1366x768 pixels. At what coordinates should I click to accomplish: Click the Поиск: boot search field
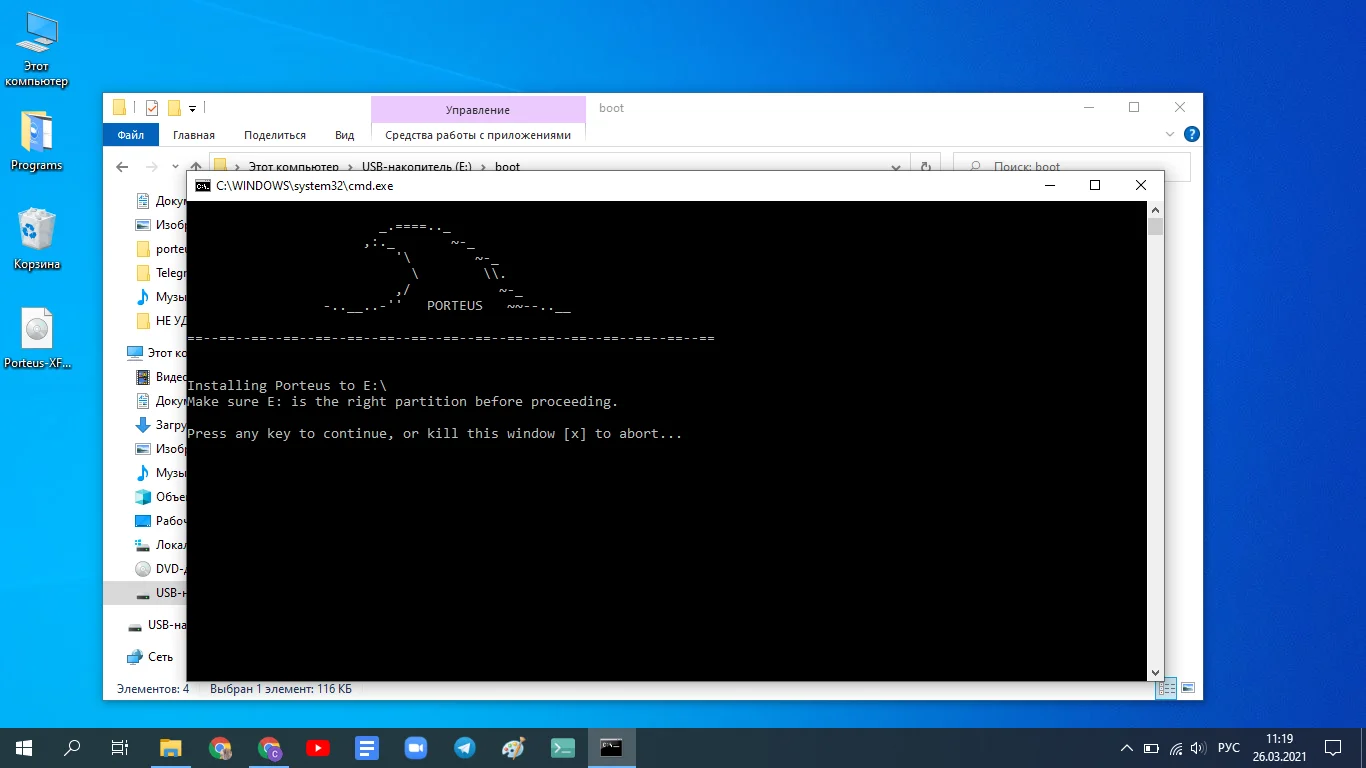click(x=1072, y=167)
